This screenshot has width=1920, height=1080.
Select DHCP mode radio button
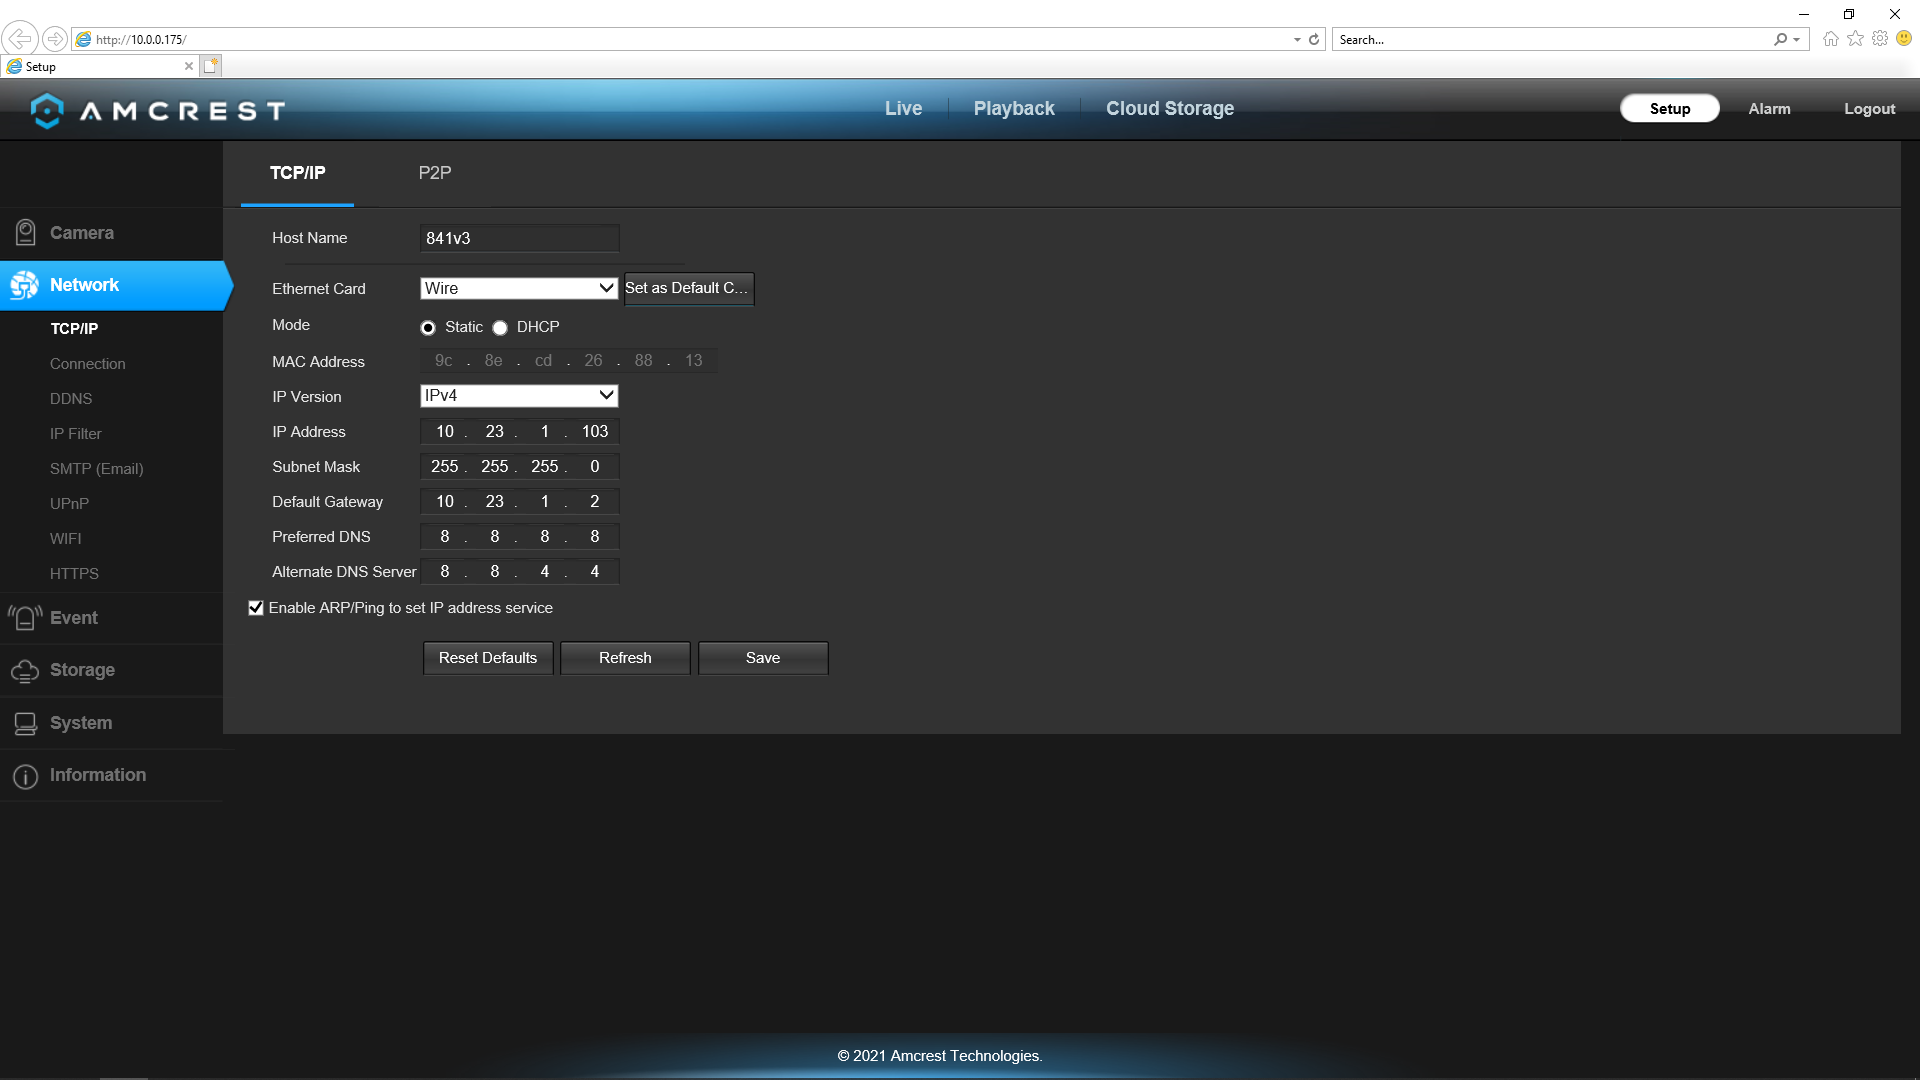[500, 328]
